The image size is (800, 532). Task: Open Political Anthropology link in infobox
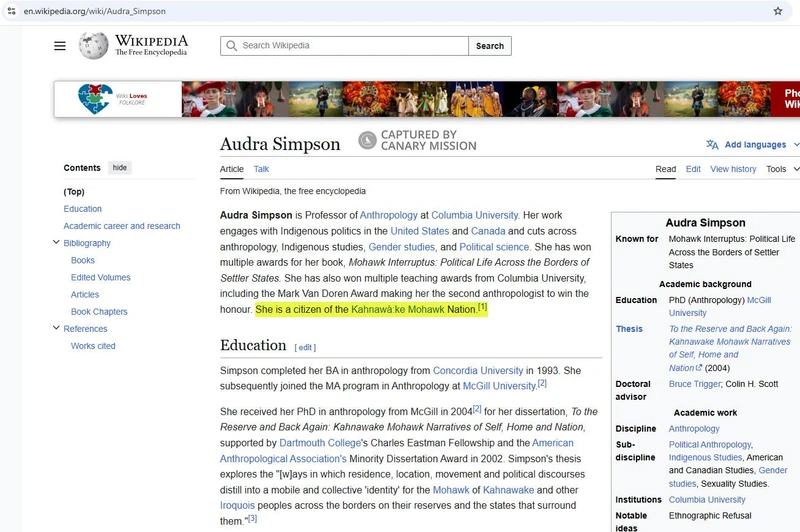point(710,444)
